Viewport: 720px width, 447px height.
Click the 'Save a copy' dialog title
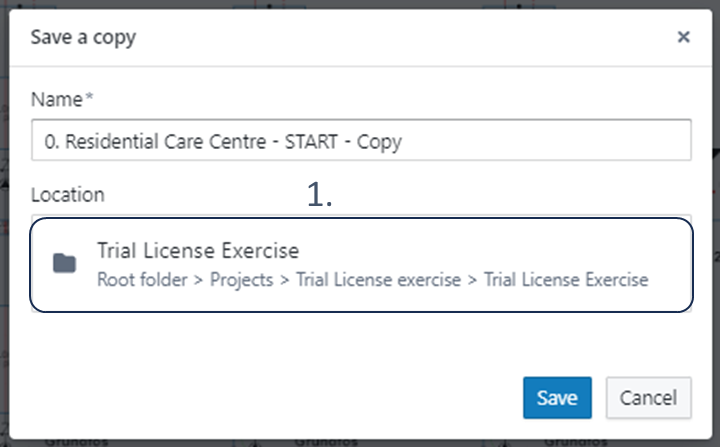click(x=83, y=39)
